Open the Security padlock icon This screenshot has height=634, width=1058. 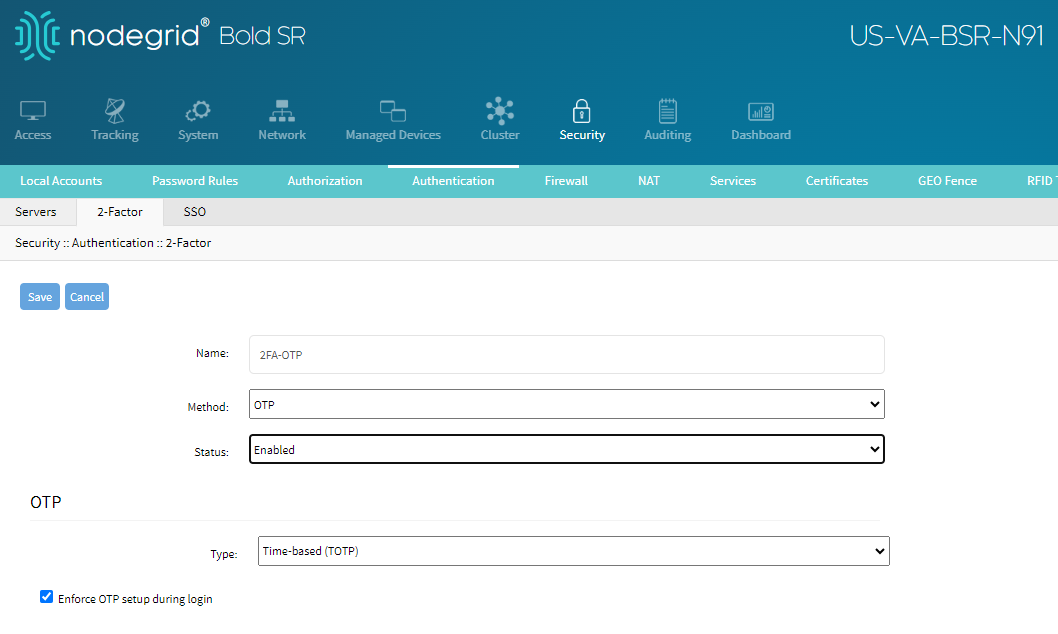click(x=582, y=111)
